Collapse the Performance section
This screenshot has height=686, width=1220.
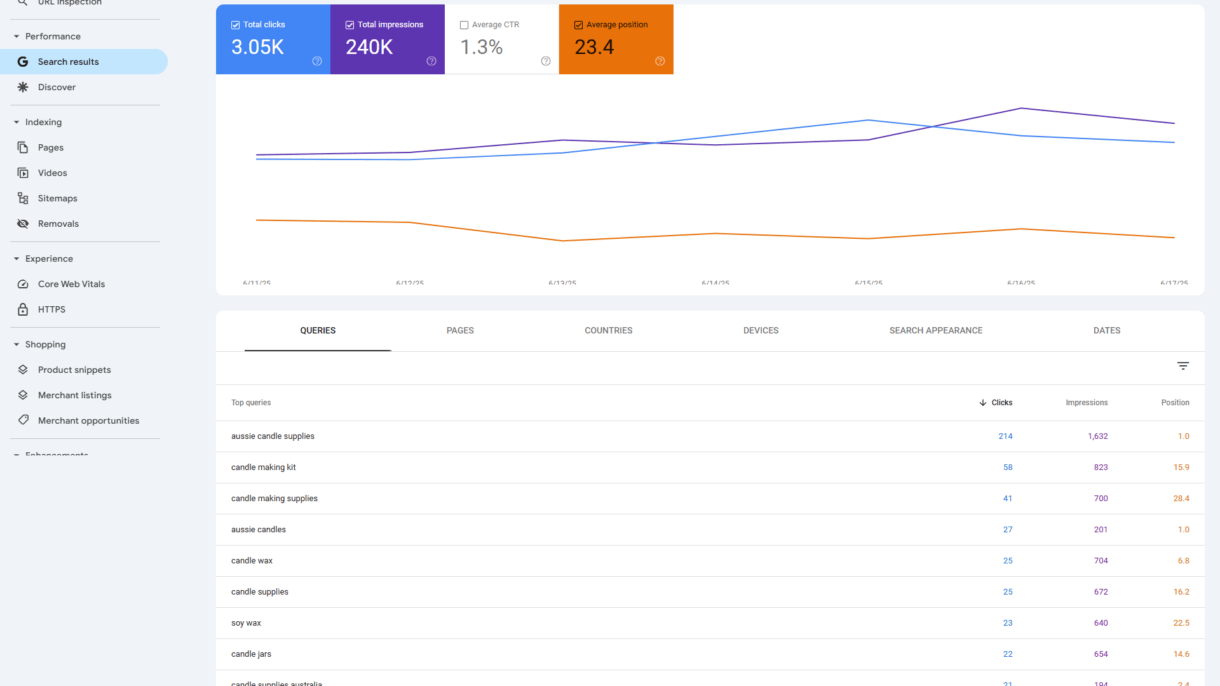(x=16, y=37)
